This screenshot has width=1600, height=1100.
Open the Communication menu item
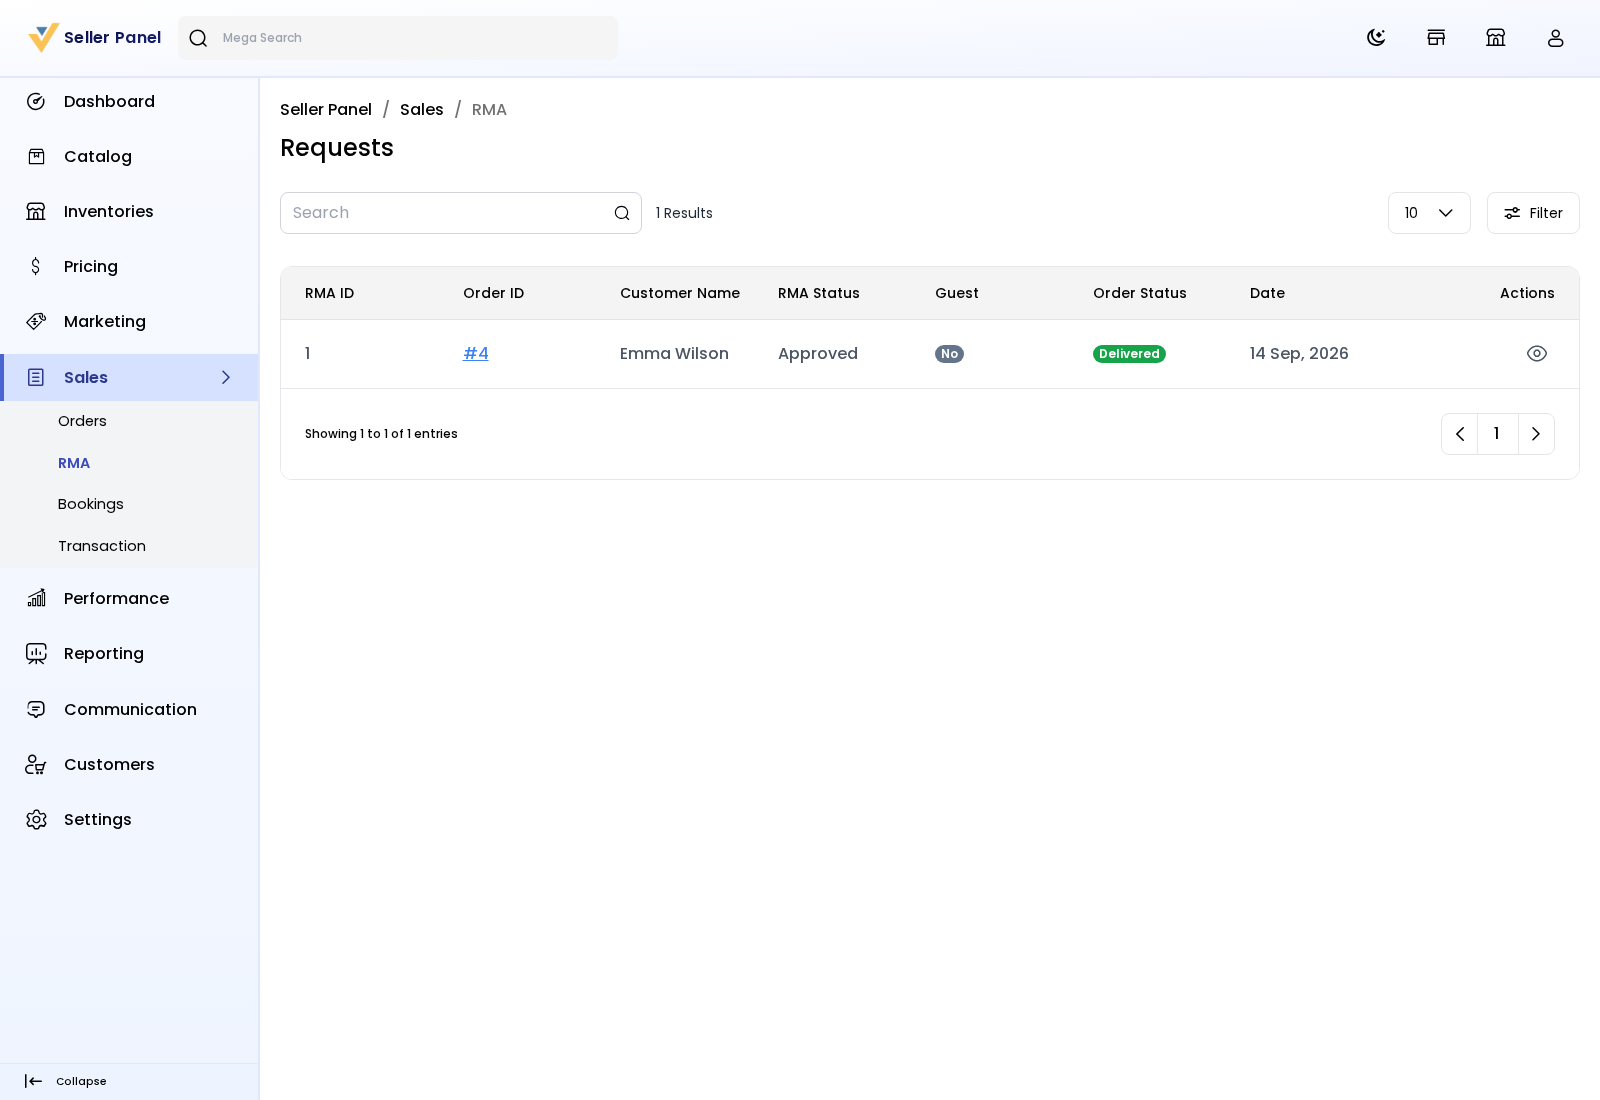pyautogui.click(x=129, y=710)
